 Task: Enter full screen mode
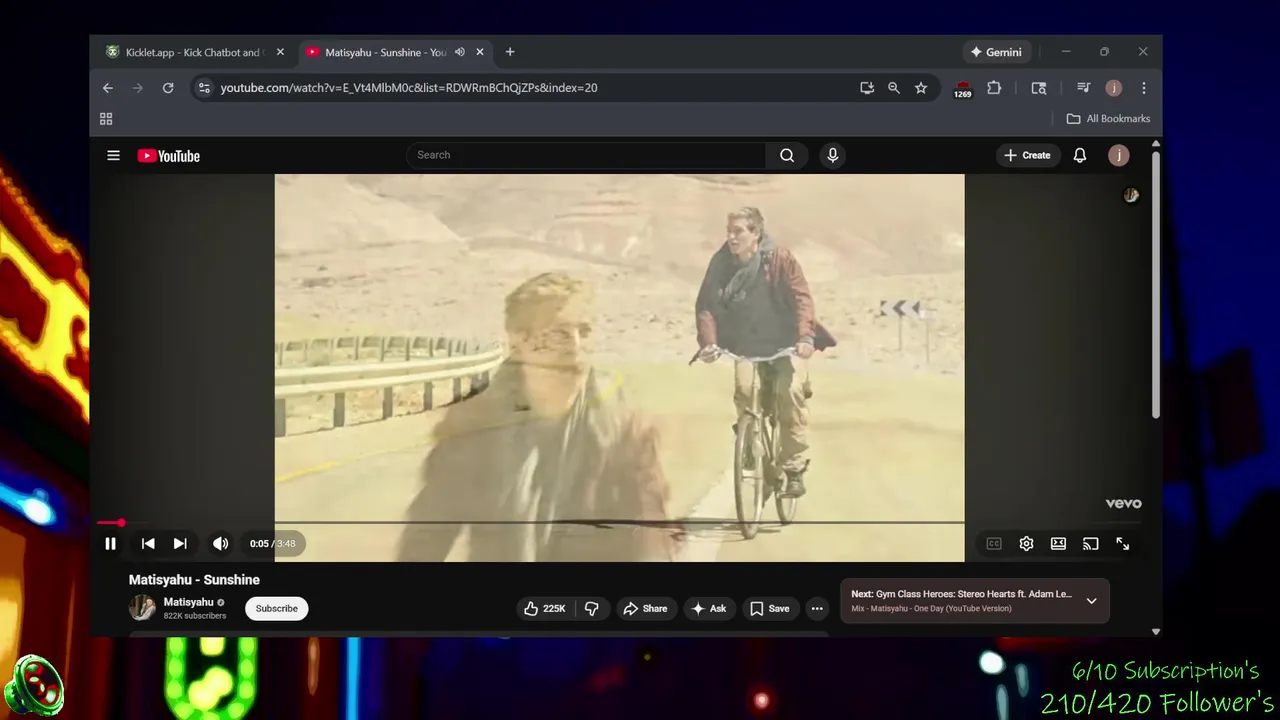[x=1122, y=543]
